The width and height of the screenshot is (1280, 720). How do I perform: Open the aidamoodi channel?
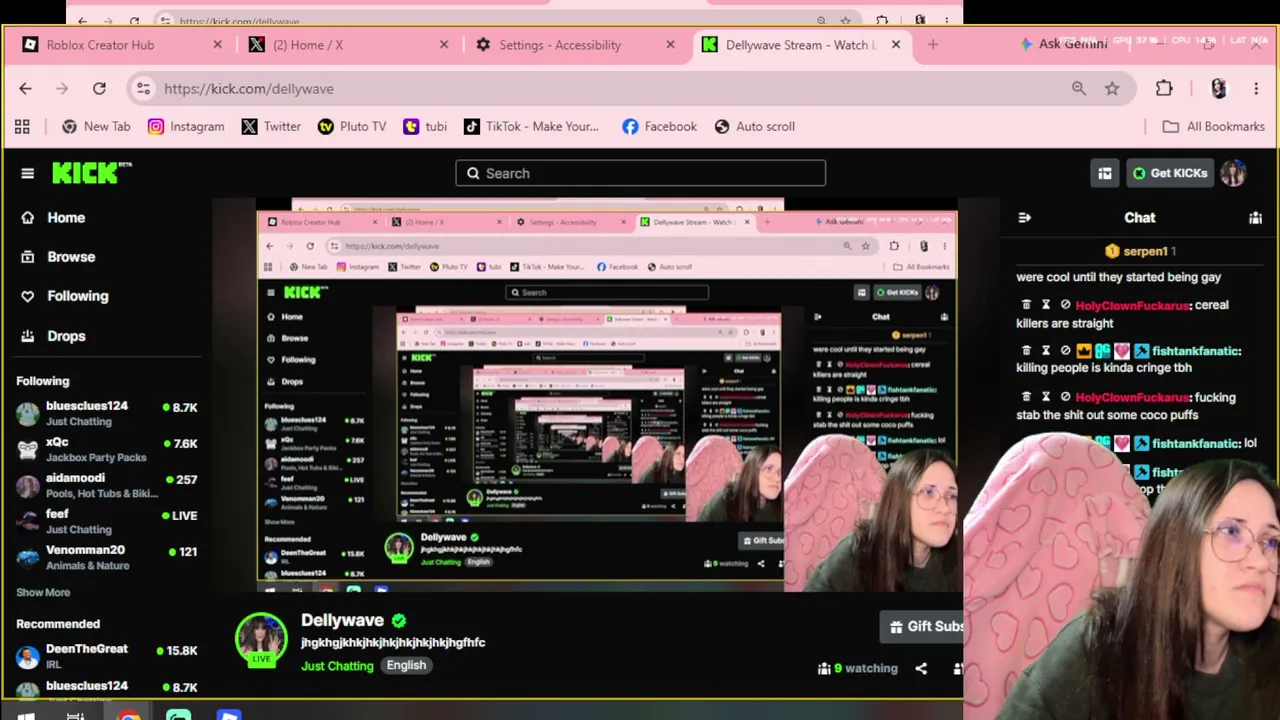[107, 486]
